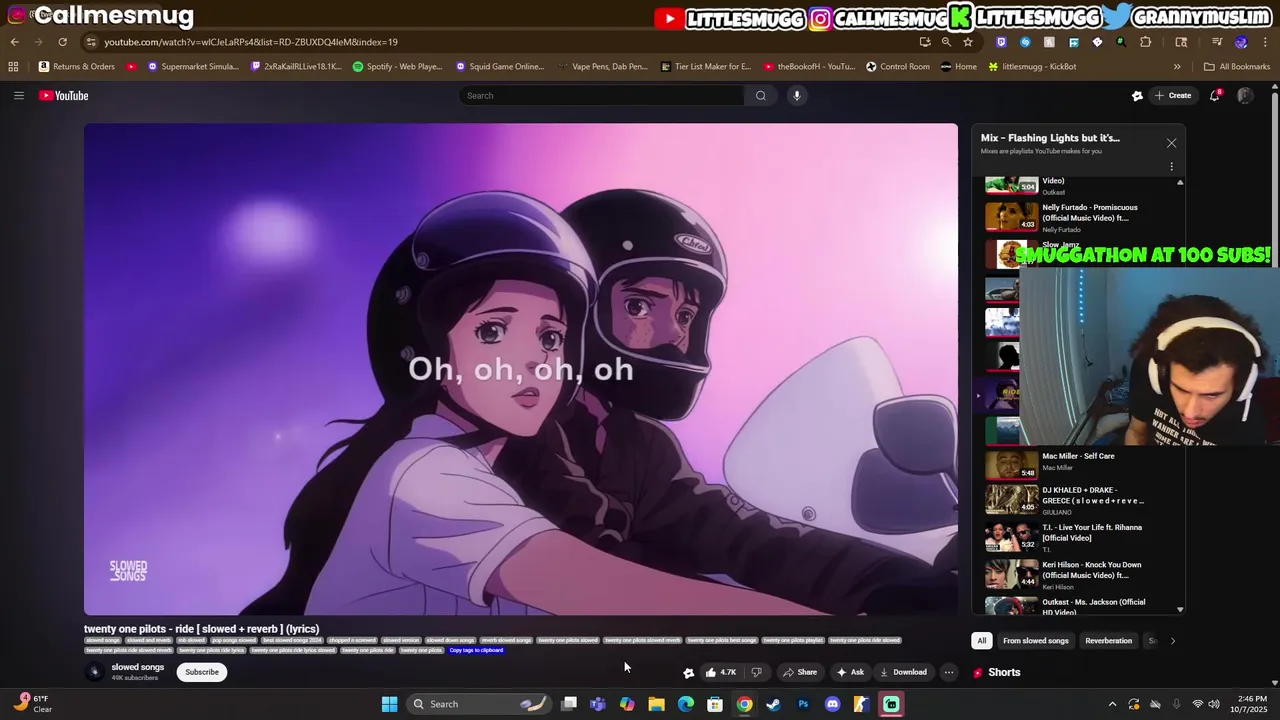Open Steam from the taskbar

tap(773, 704)
